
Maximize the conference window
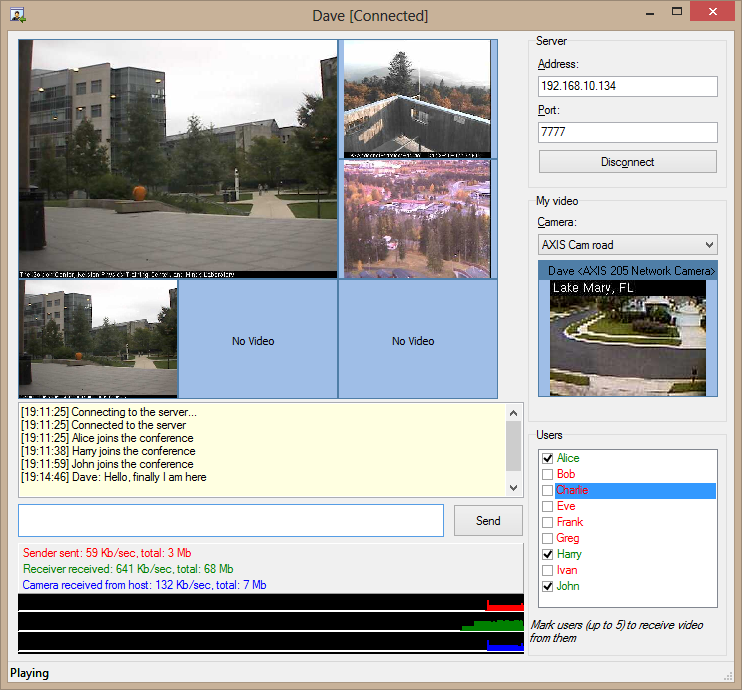(x=677, y=13)
